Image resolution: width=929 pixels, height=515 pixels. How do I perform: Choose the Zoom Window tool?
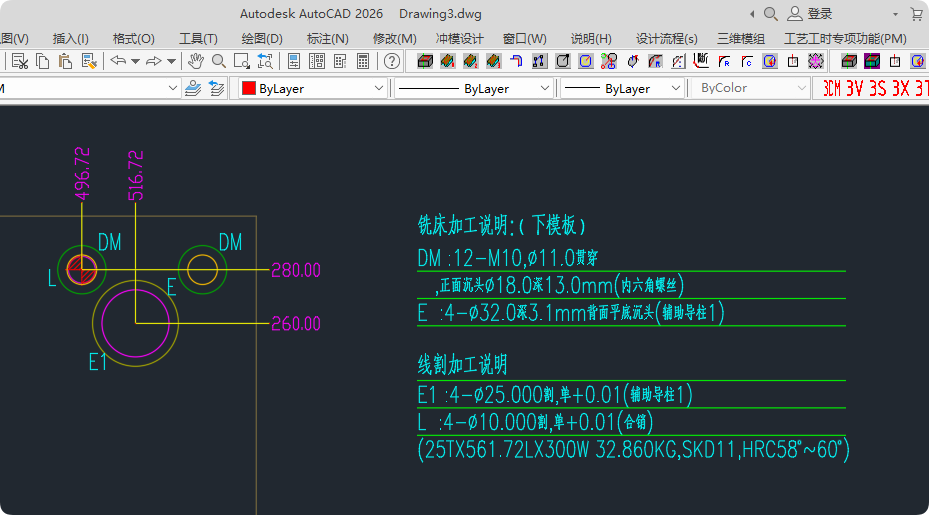pos(242,61)
